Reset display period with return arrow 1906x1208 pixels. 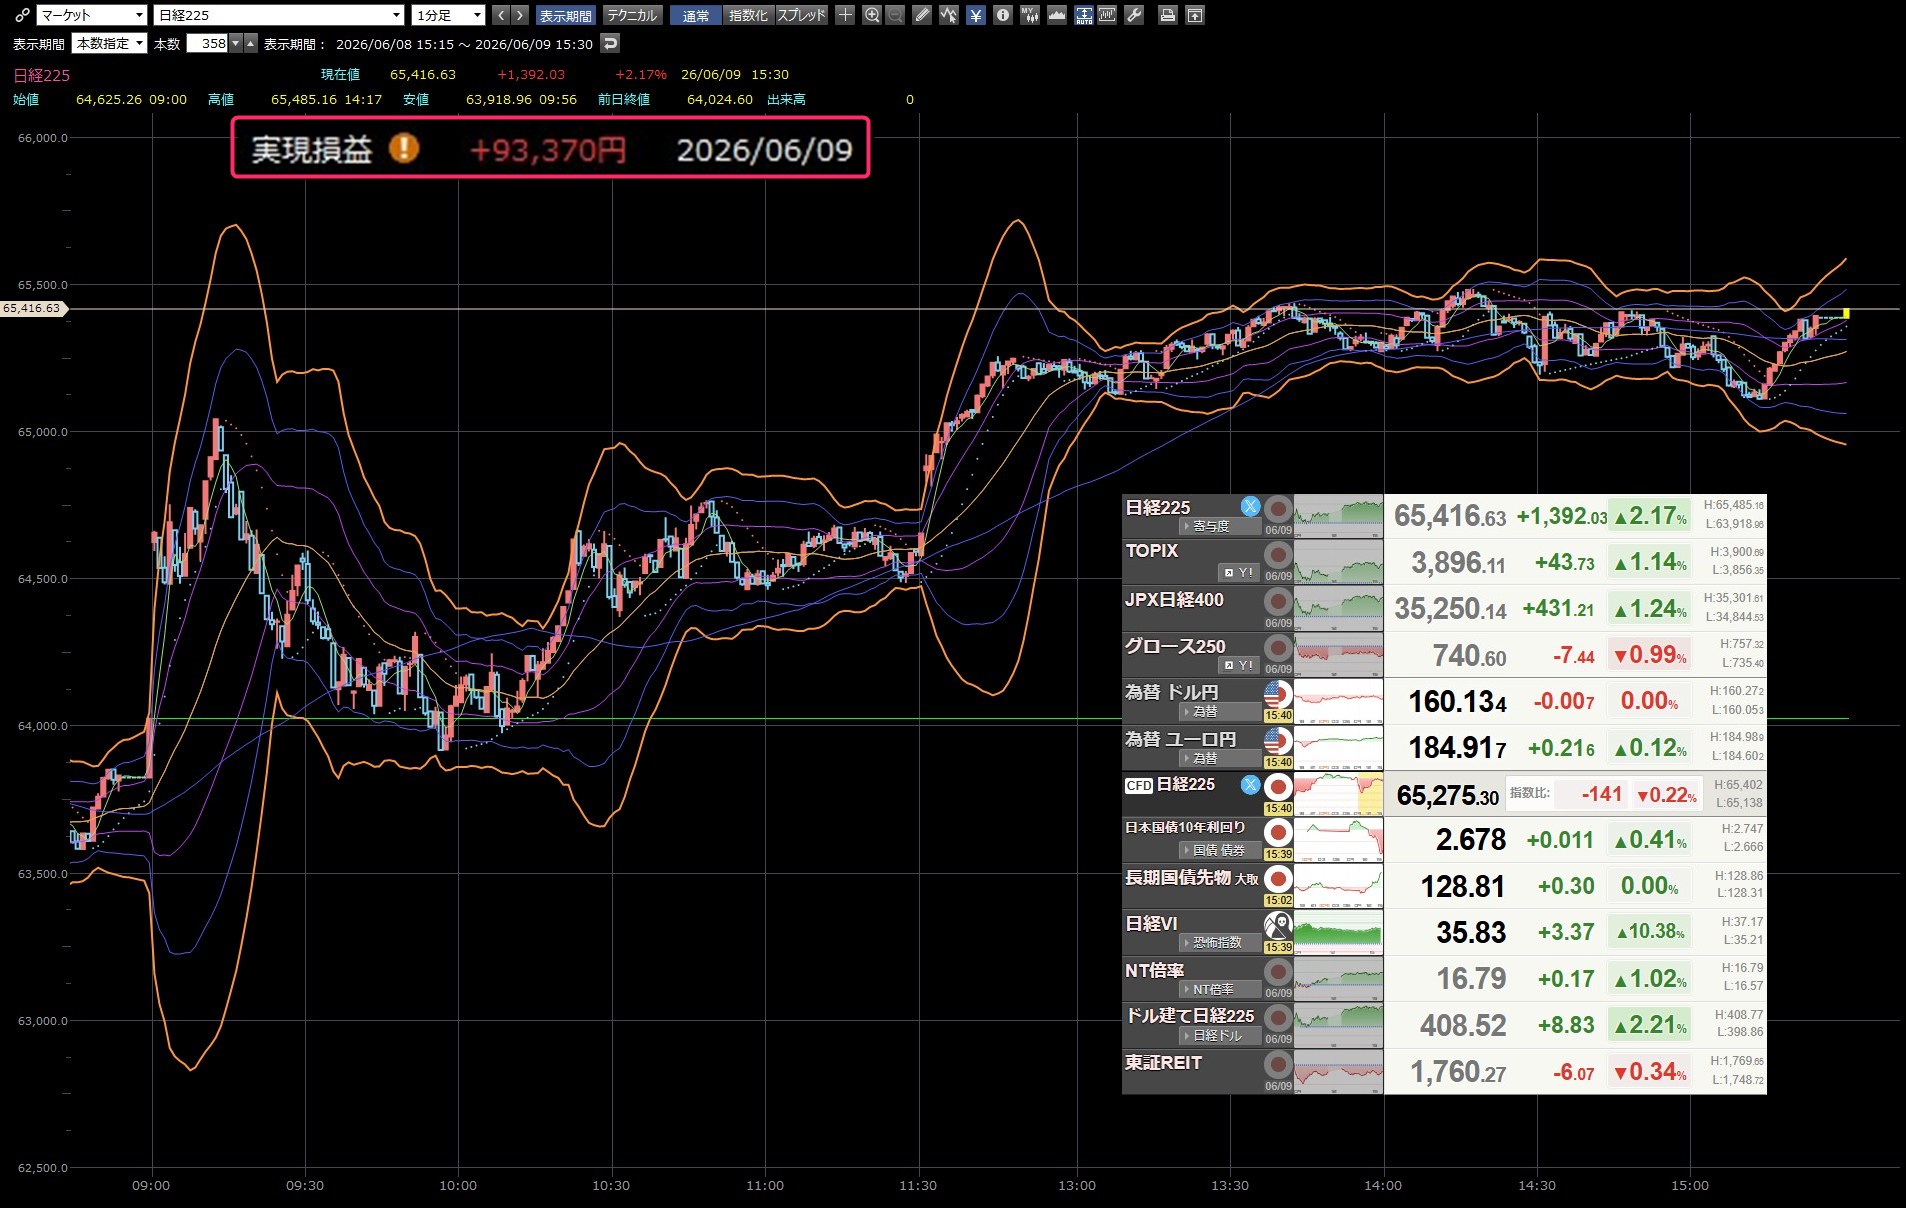pyautogui.click(x=610, y=43)
